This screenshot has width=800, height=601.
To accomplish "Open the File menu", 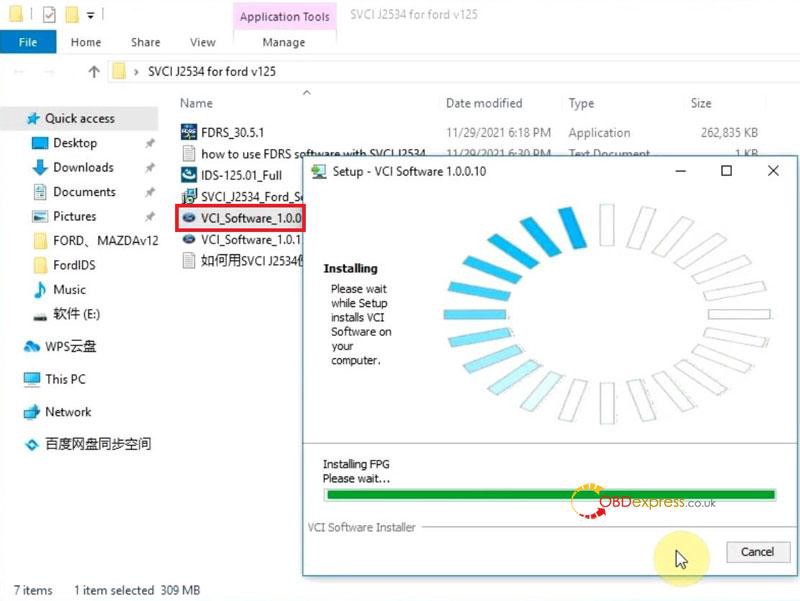I will point(28,42).
